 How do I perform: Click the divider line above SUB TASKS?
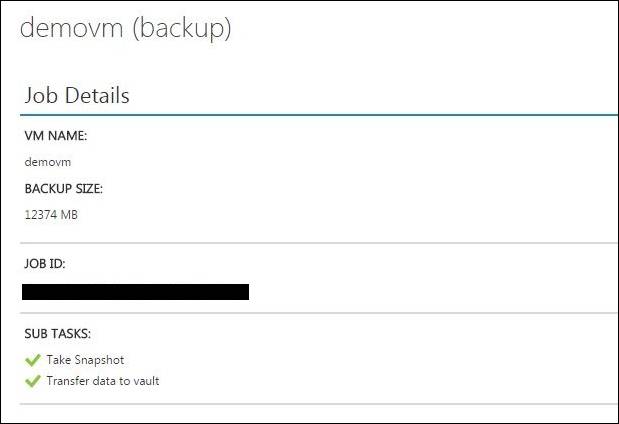tap(318, 313)
